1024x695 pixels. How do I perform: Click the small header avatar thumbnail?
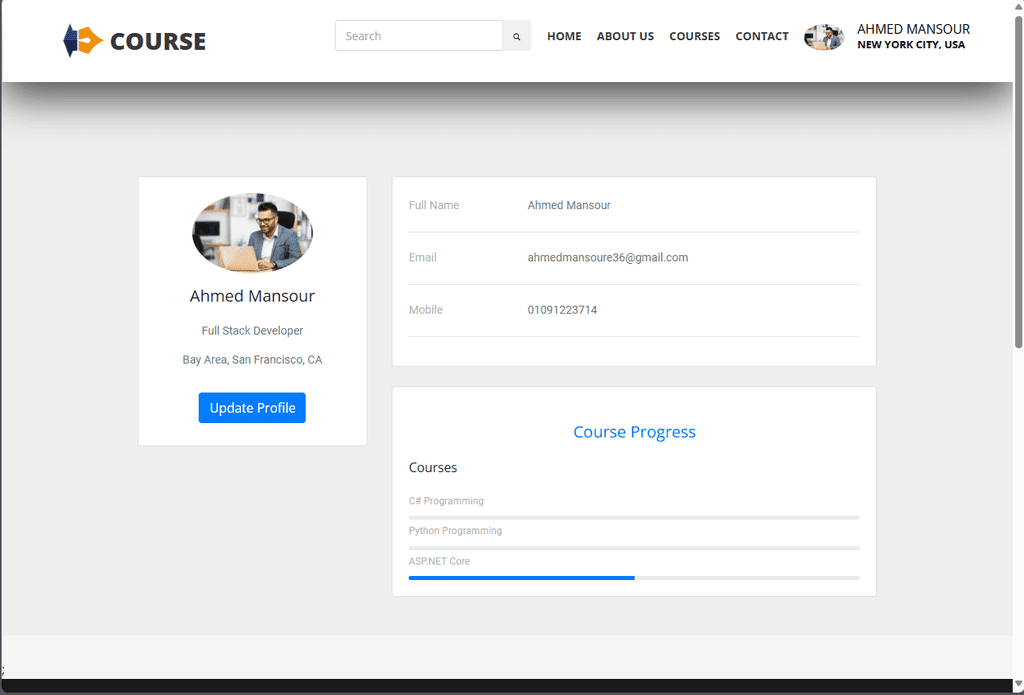coord(824,37)
